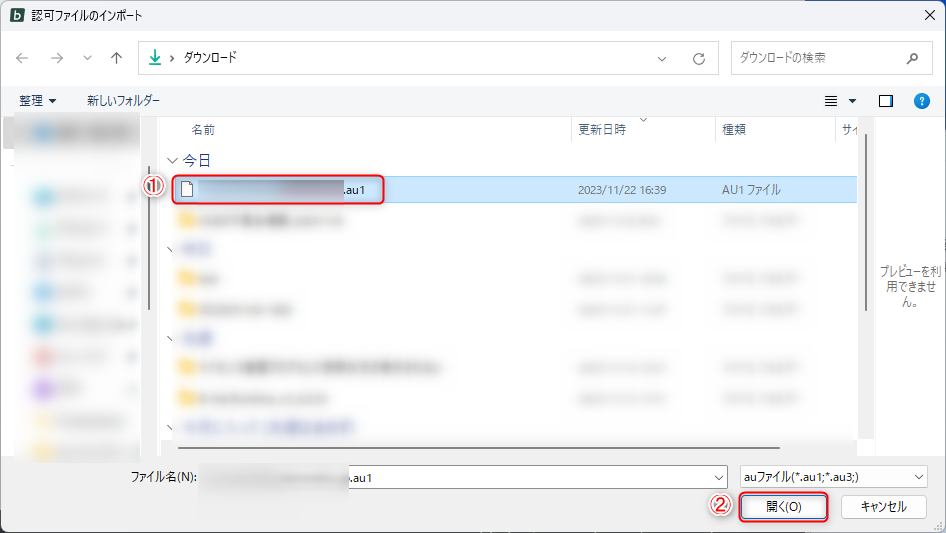
Task: Open the Help question mark icon
Action: click(922, 101)
